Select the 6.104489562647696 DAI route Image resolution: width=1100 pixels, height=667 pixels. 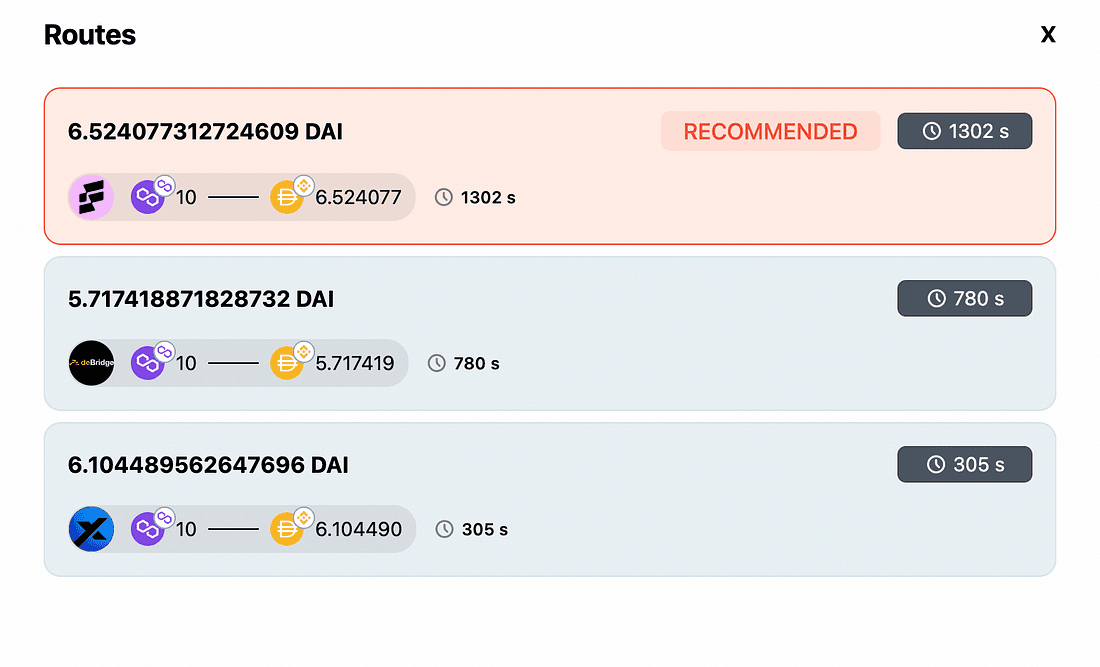point(208,464)
